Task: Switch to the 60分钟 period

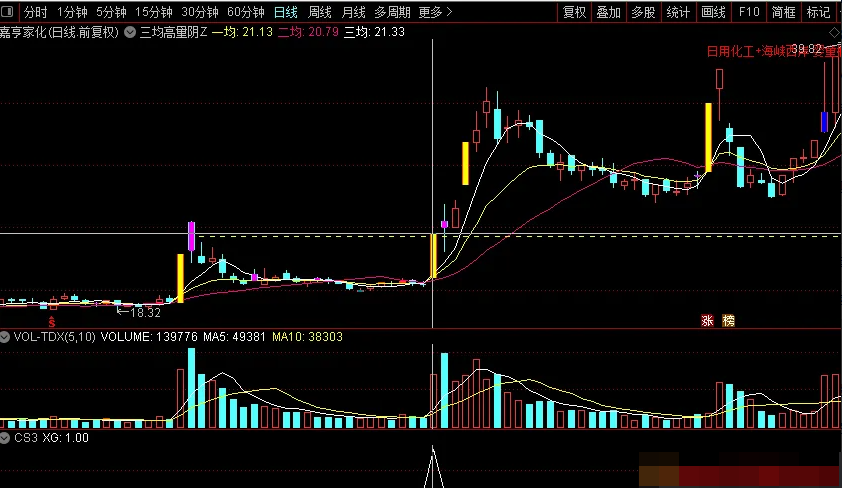Action: point(246,12)
